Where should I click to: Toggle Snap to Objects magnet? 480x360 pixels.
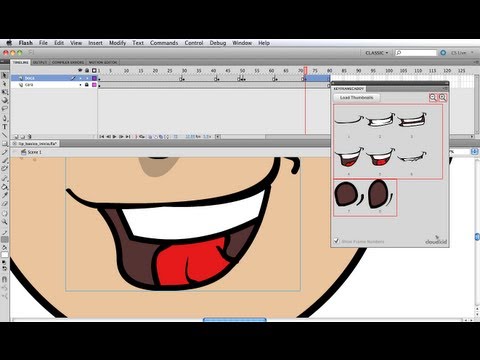(x=5, y=279)
